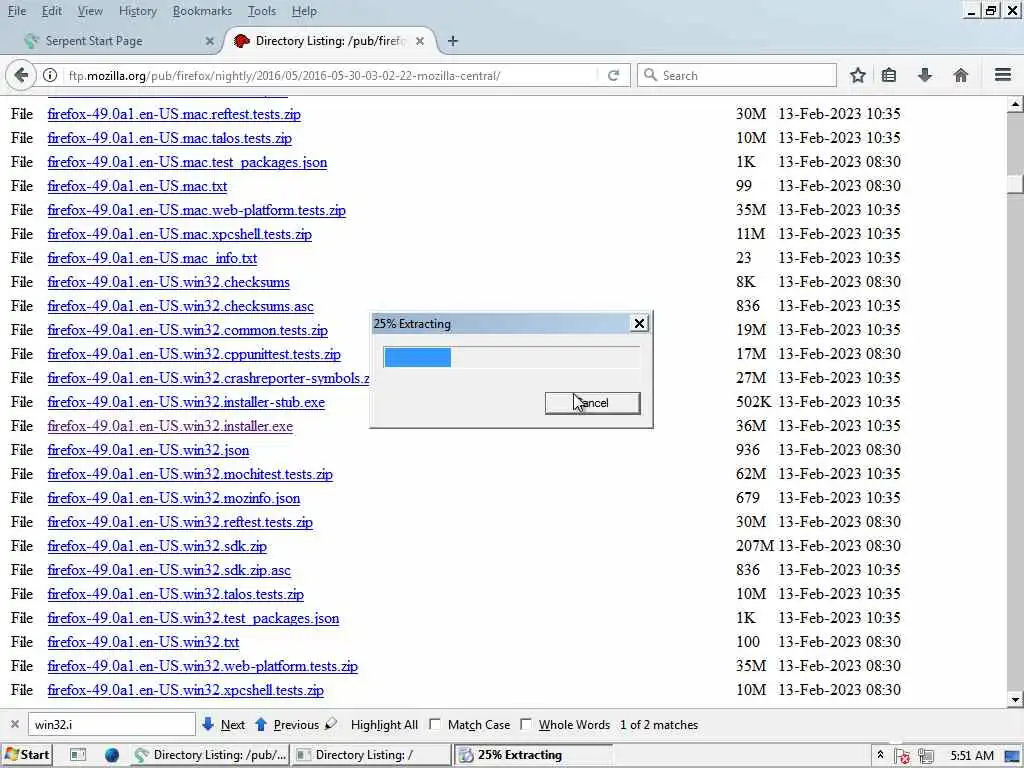Click the page vertical scrollbar thumb
The width and height of the screenshot is (1024, 768).
[1015, 184]
